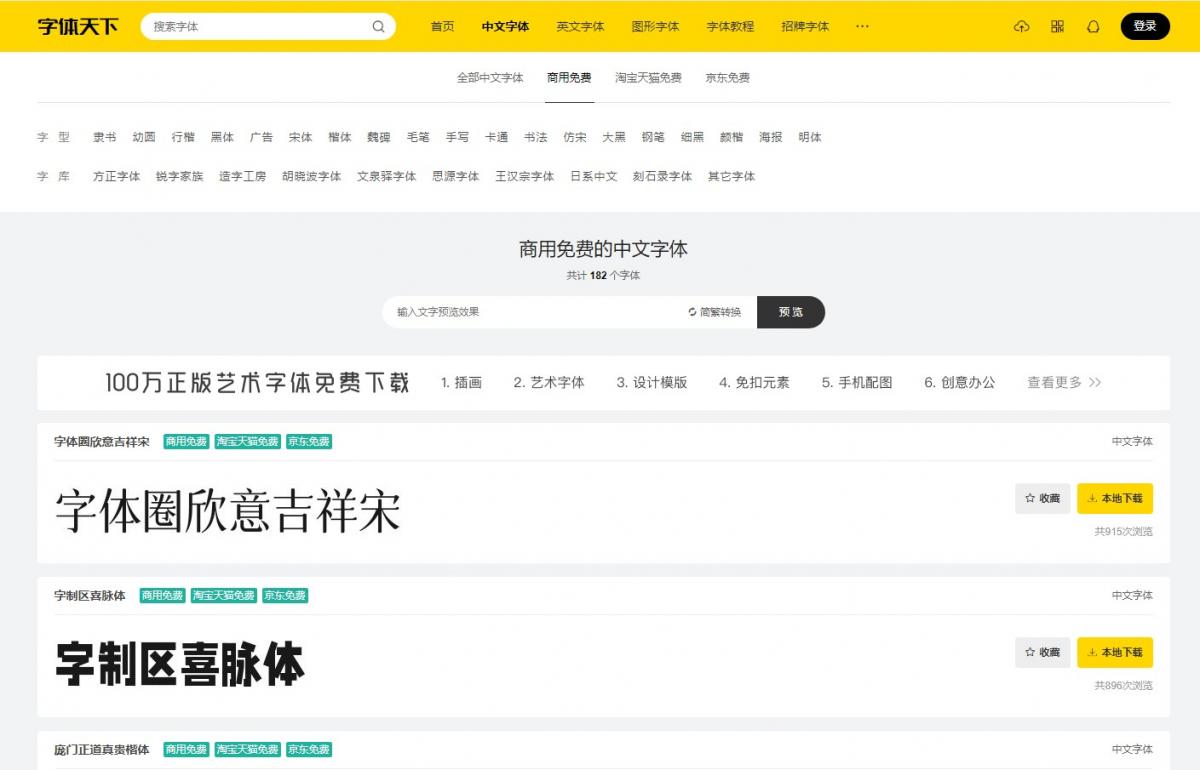Switch to 全部中文字体 tab

[x=490, y=78]
